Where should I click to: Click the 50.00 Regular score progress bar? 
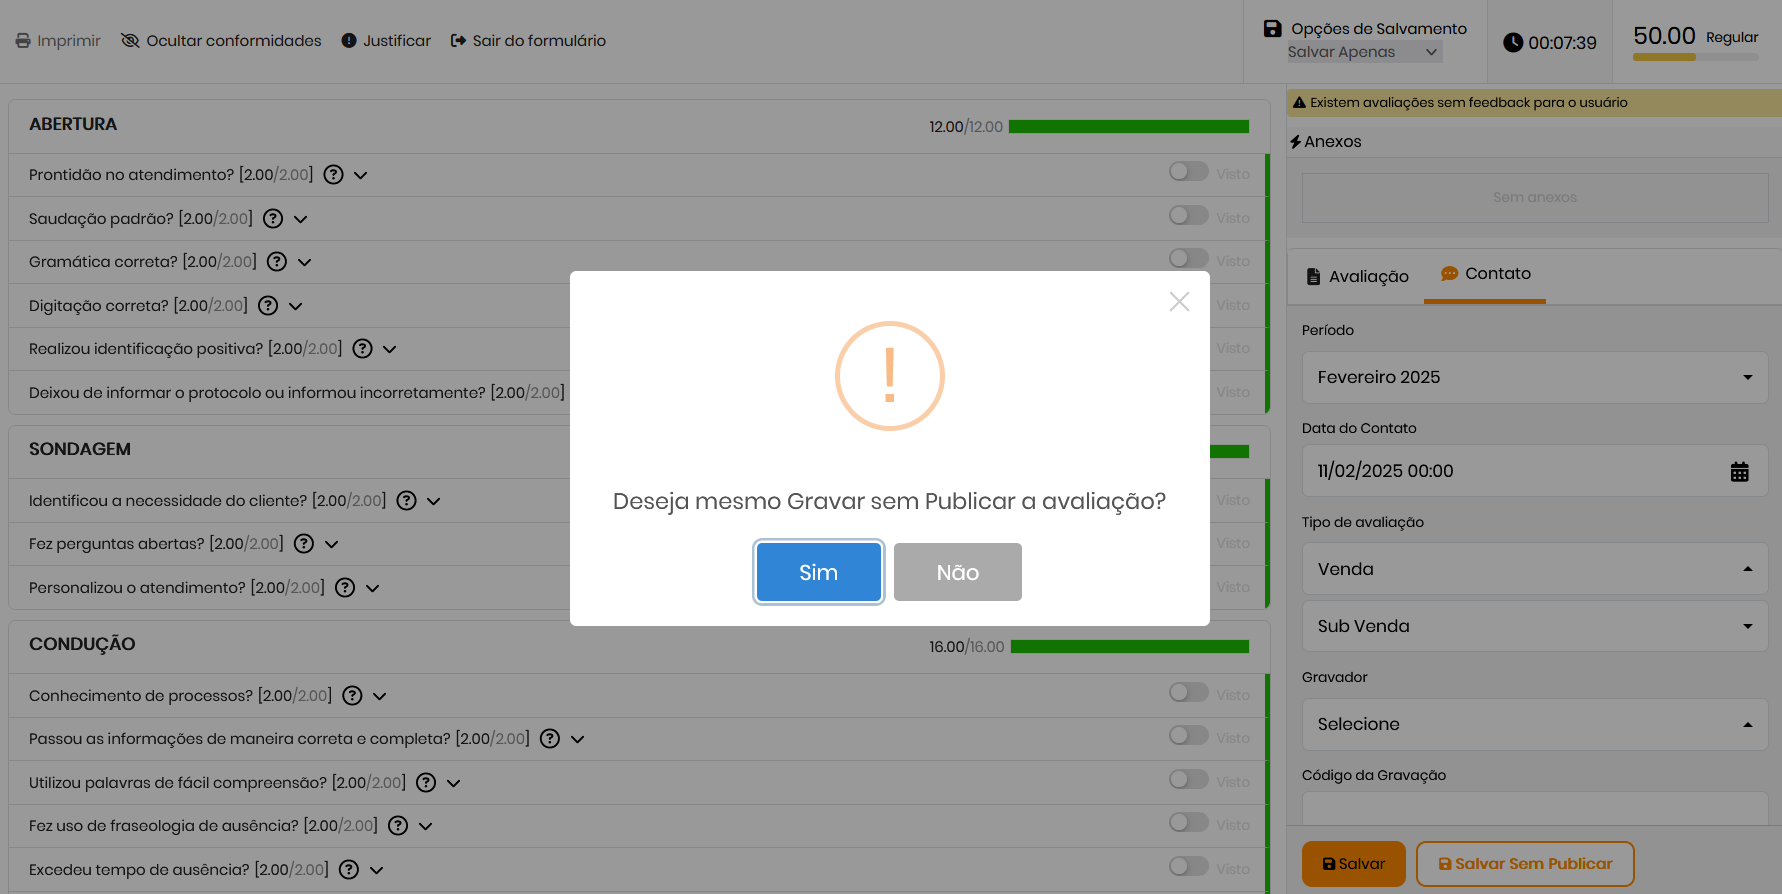(1695, 57)
